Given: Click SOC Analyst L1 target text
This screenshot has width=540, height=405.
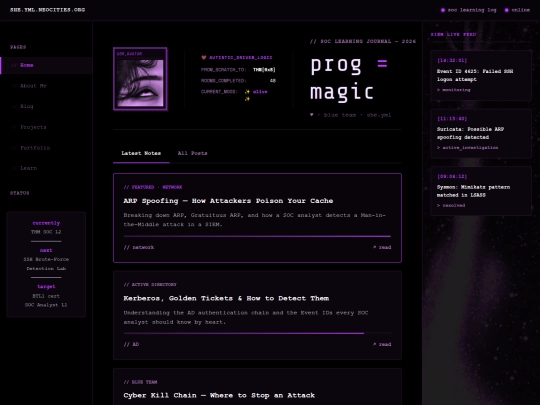Looking at the screenshot, I should click(x=46, y=305).
